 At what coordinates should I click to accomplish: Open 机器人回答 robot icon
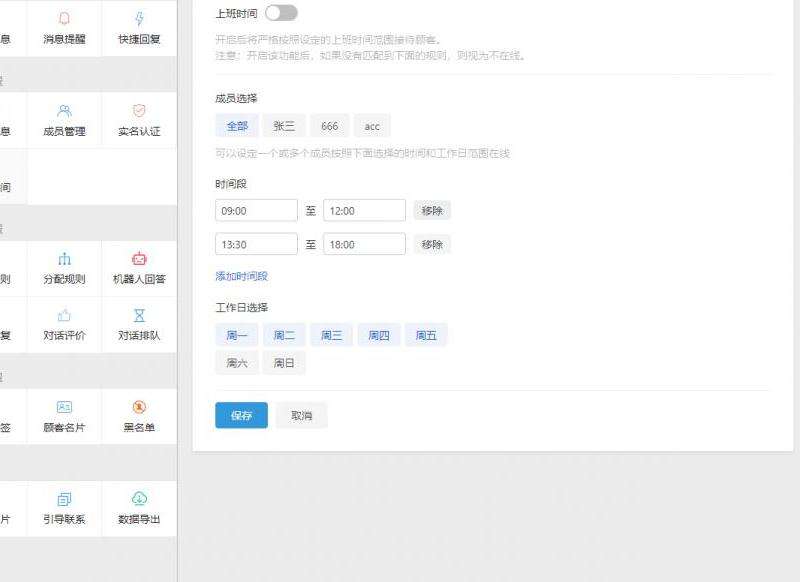[x=139, y=259]
